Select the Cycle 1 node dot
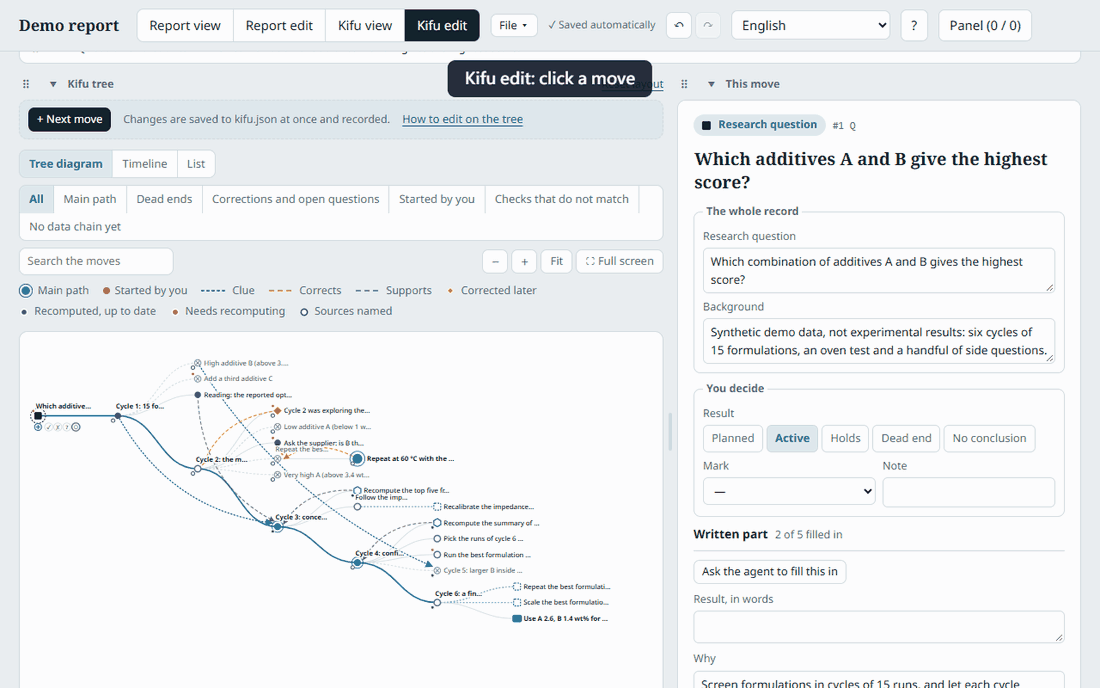Viewport: 1100px width, 688px height. [x=118, y=416]
